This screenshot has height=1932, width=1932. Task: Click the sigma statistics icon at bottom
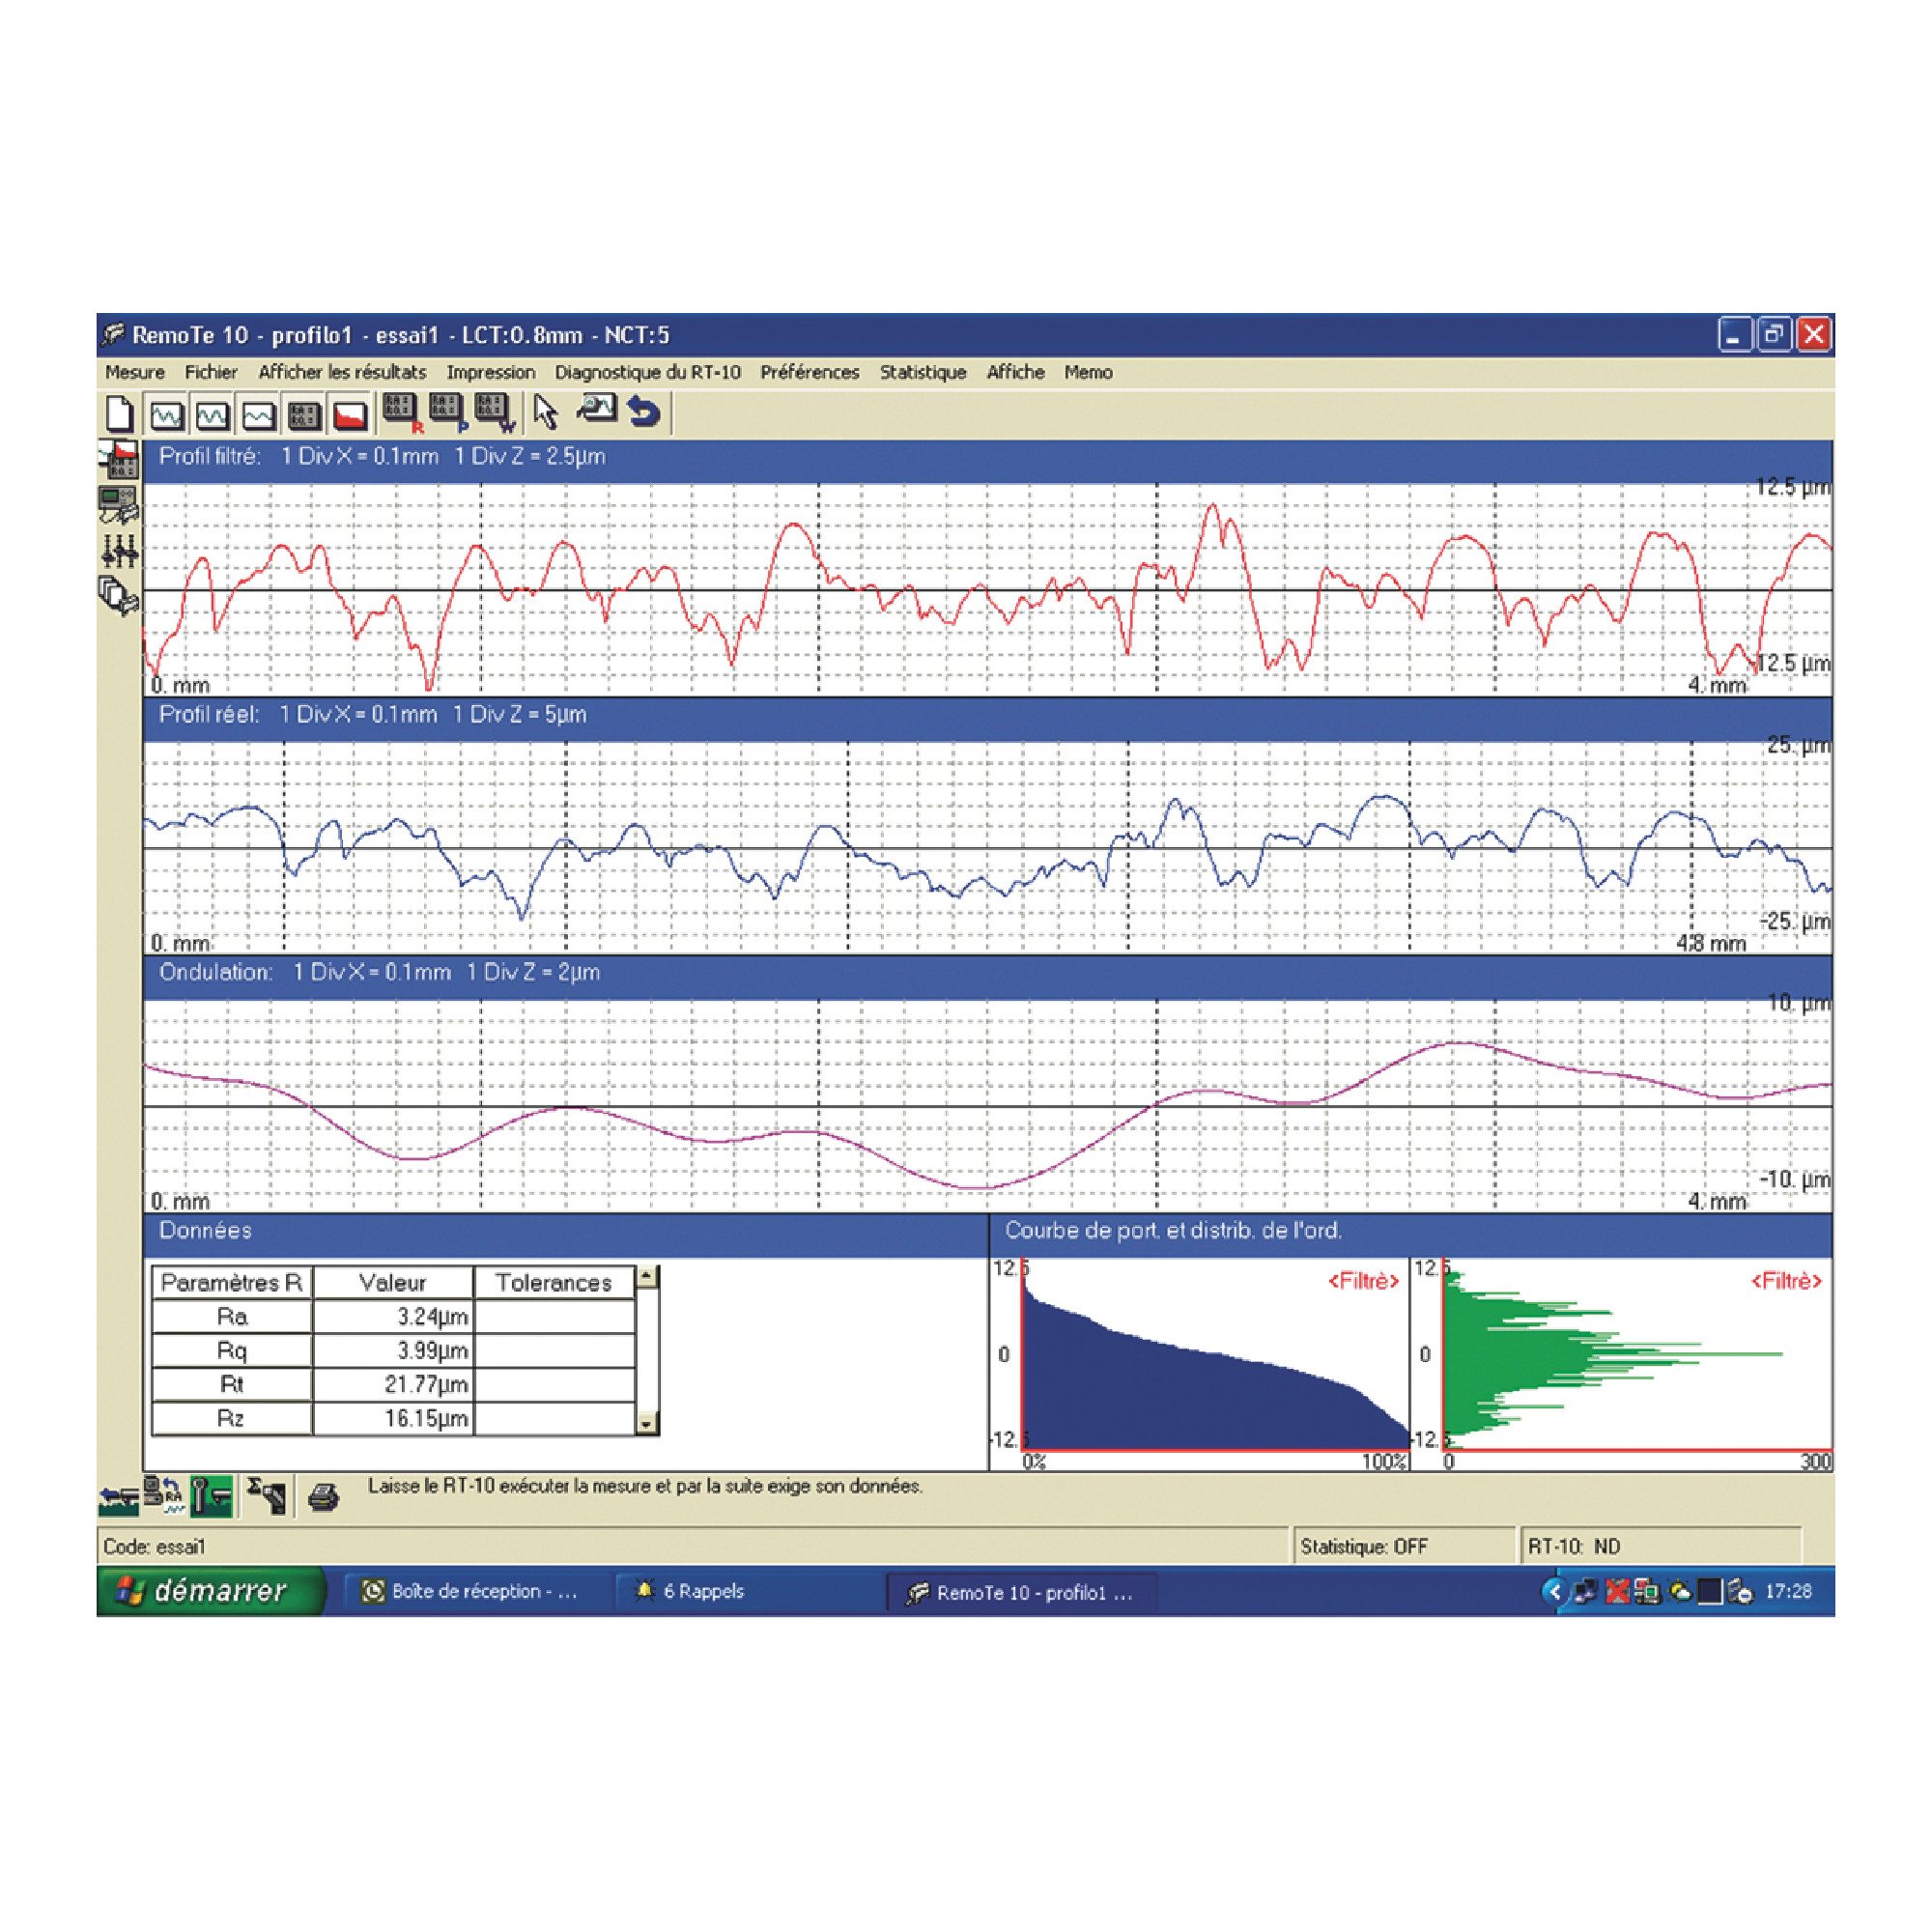tap(267, 1496)
